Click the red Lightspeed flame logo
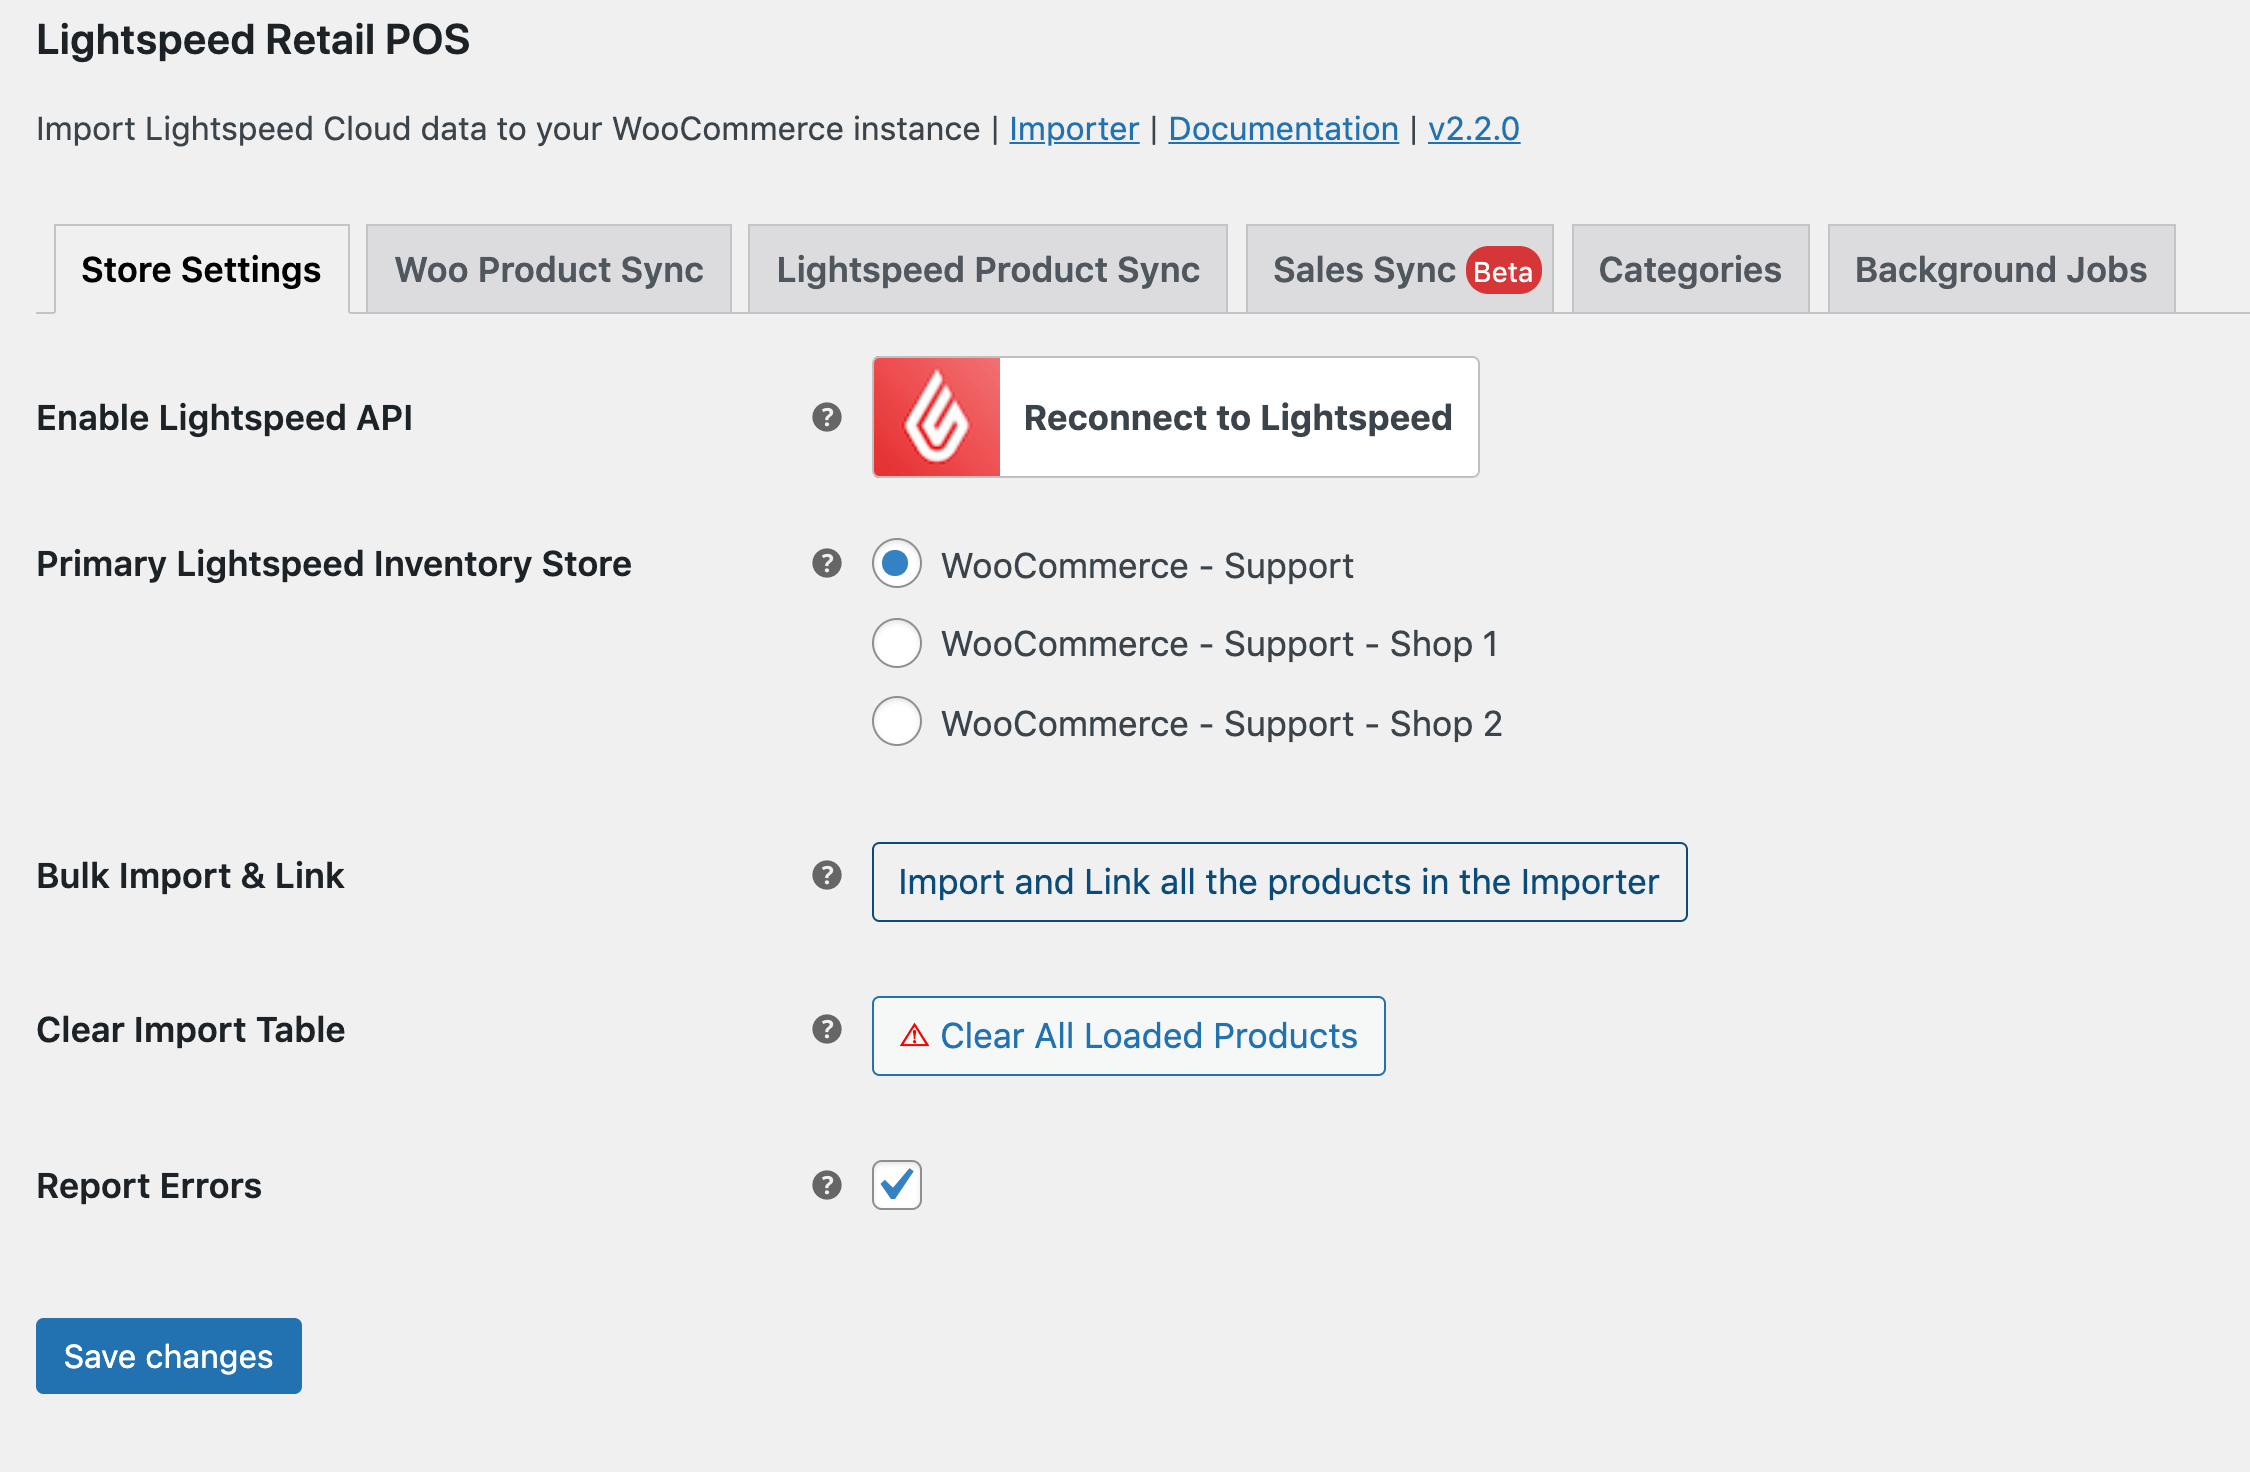 (937, 417)
